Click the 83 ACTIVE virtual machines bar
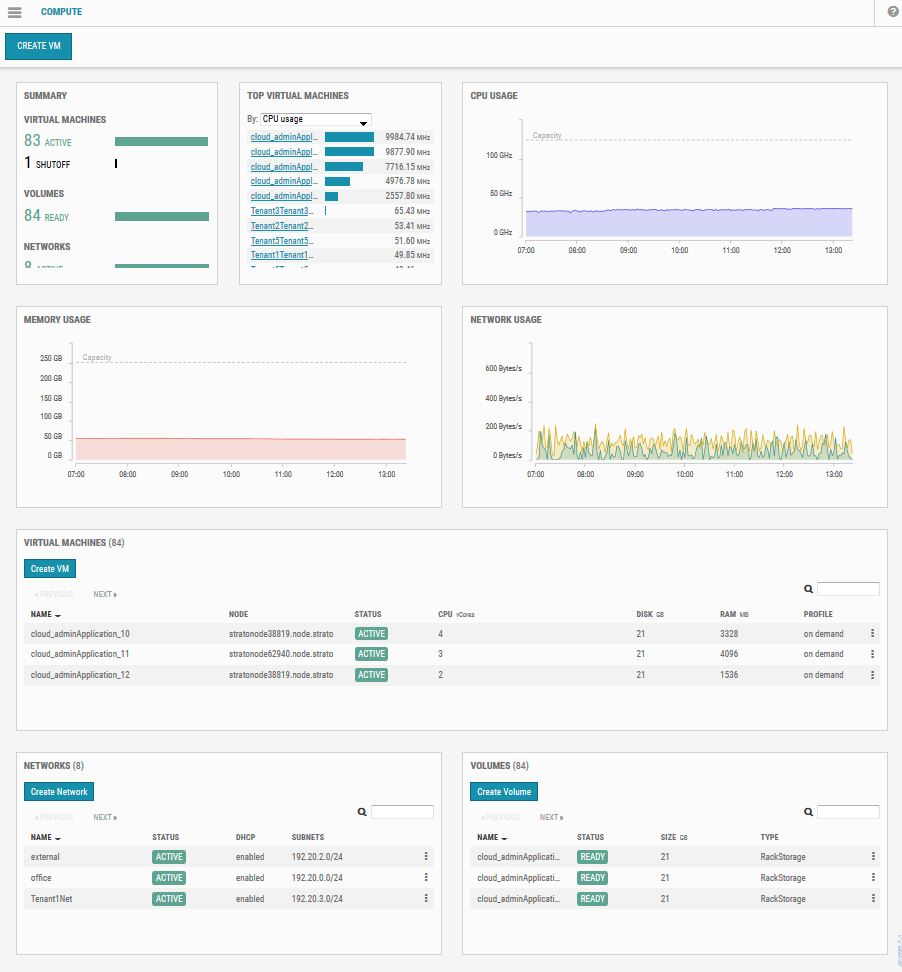 point(161,142)
